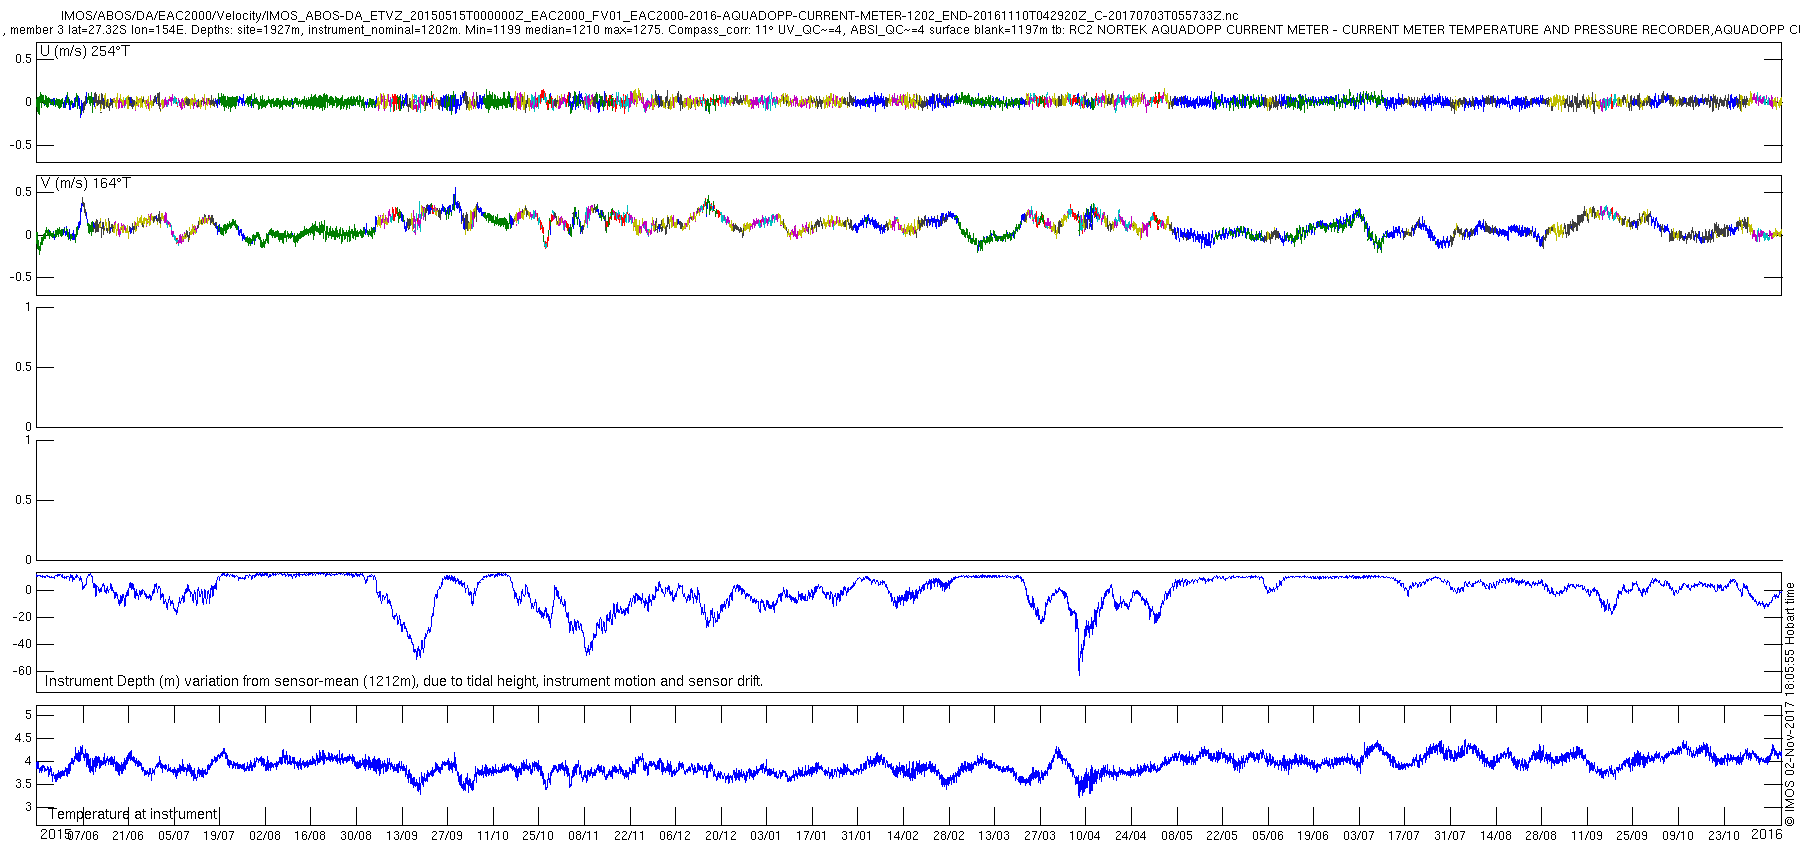Click the '10/04' date tick label
This screenshot has width=1800, height=850.
pos(1085,836)
